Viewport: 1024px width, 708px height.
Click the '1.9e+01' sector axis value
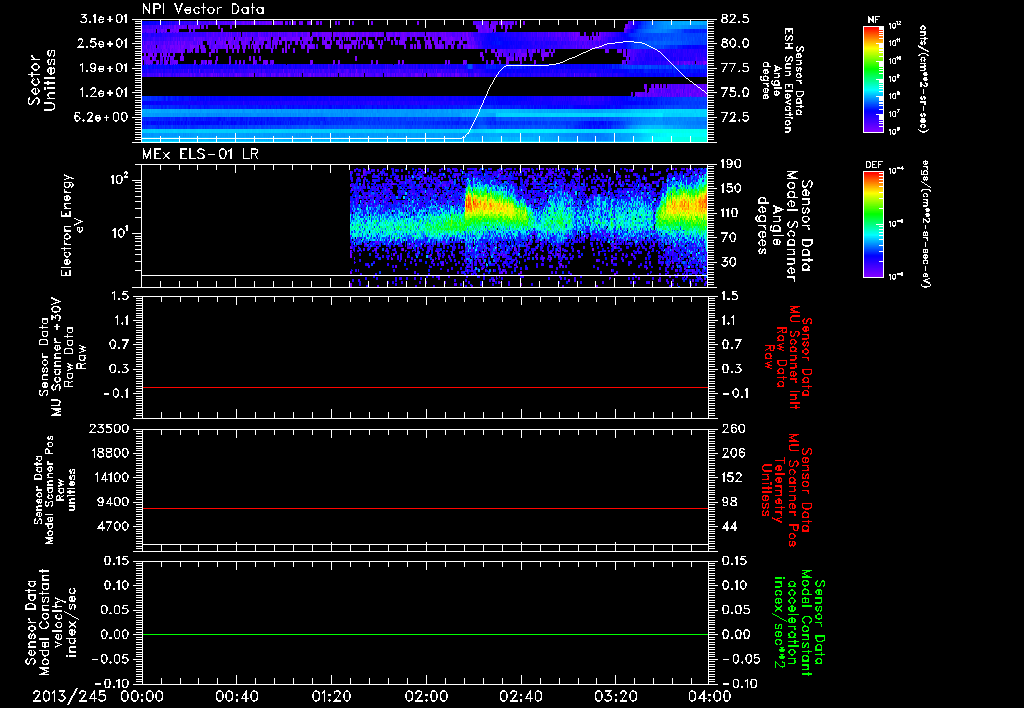tap(104, 68)
